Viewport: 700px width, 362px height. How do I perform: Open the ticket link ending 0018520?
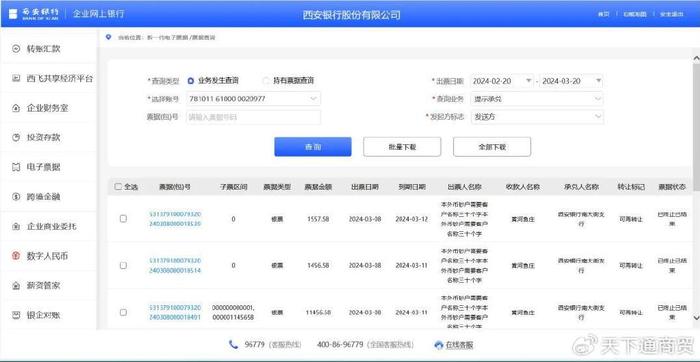click(x=175, y=219)
